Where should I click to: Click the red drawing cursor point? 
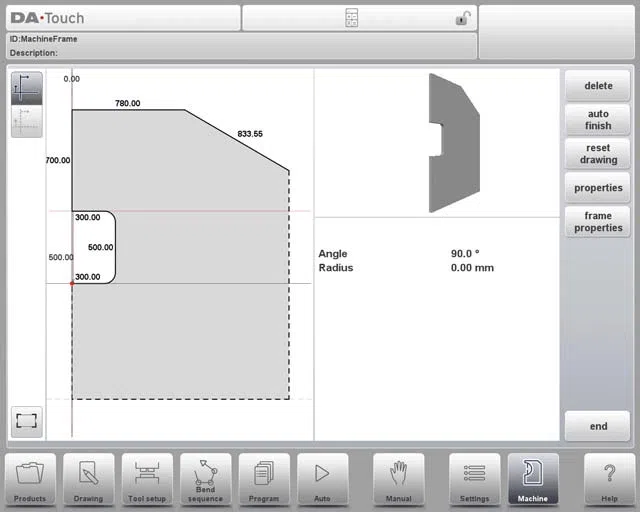point(72,283)
